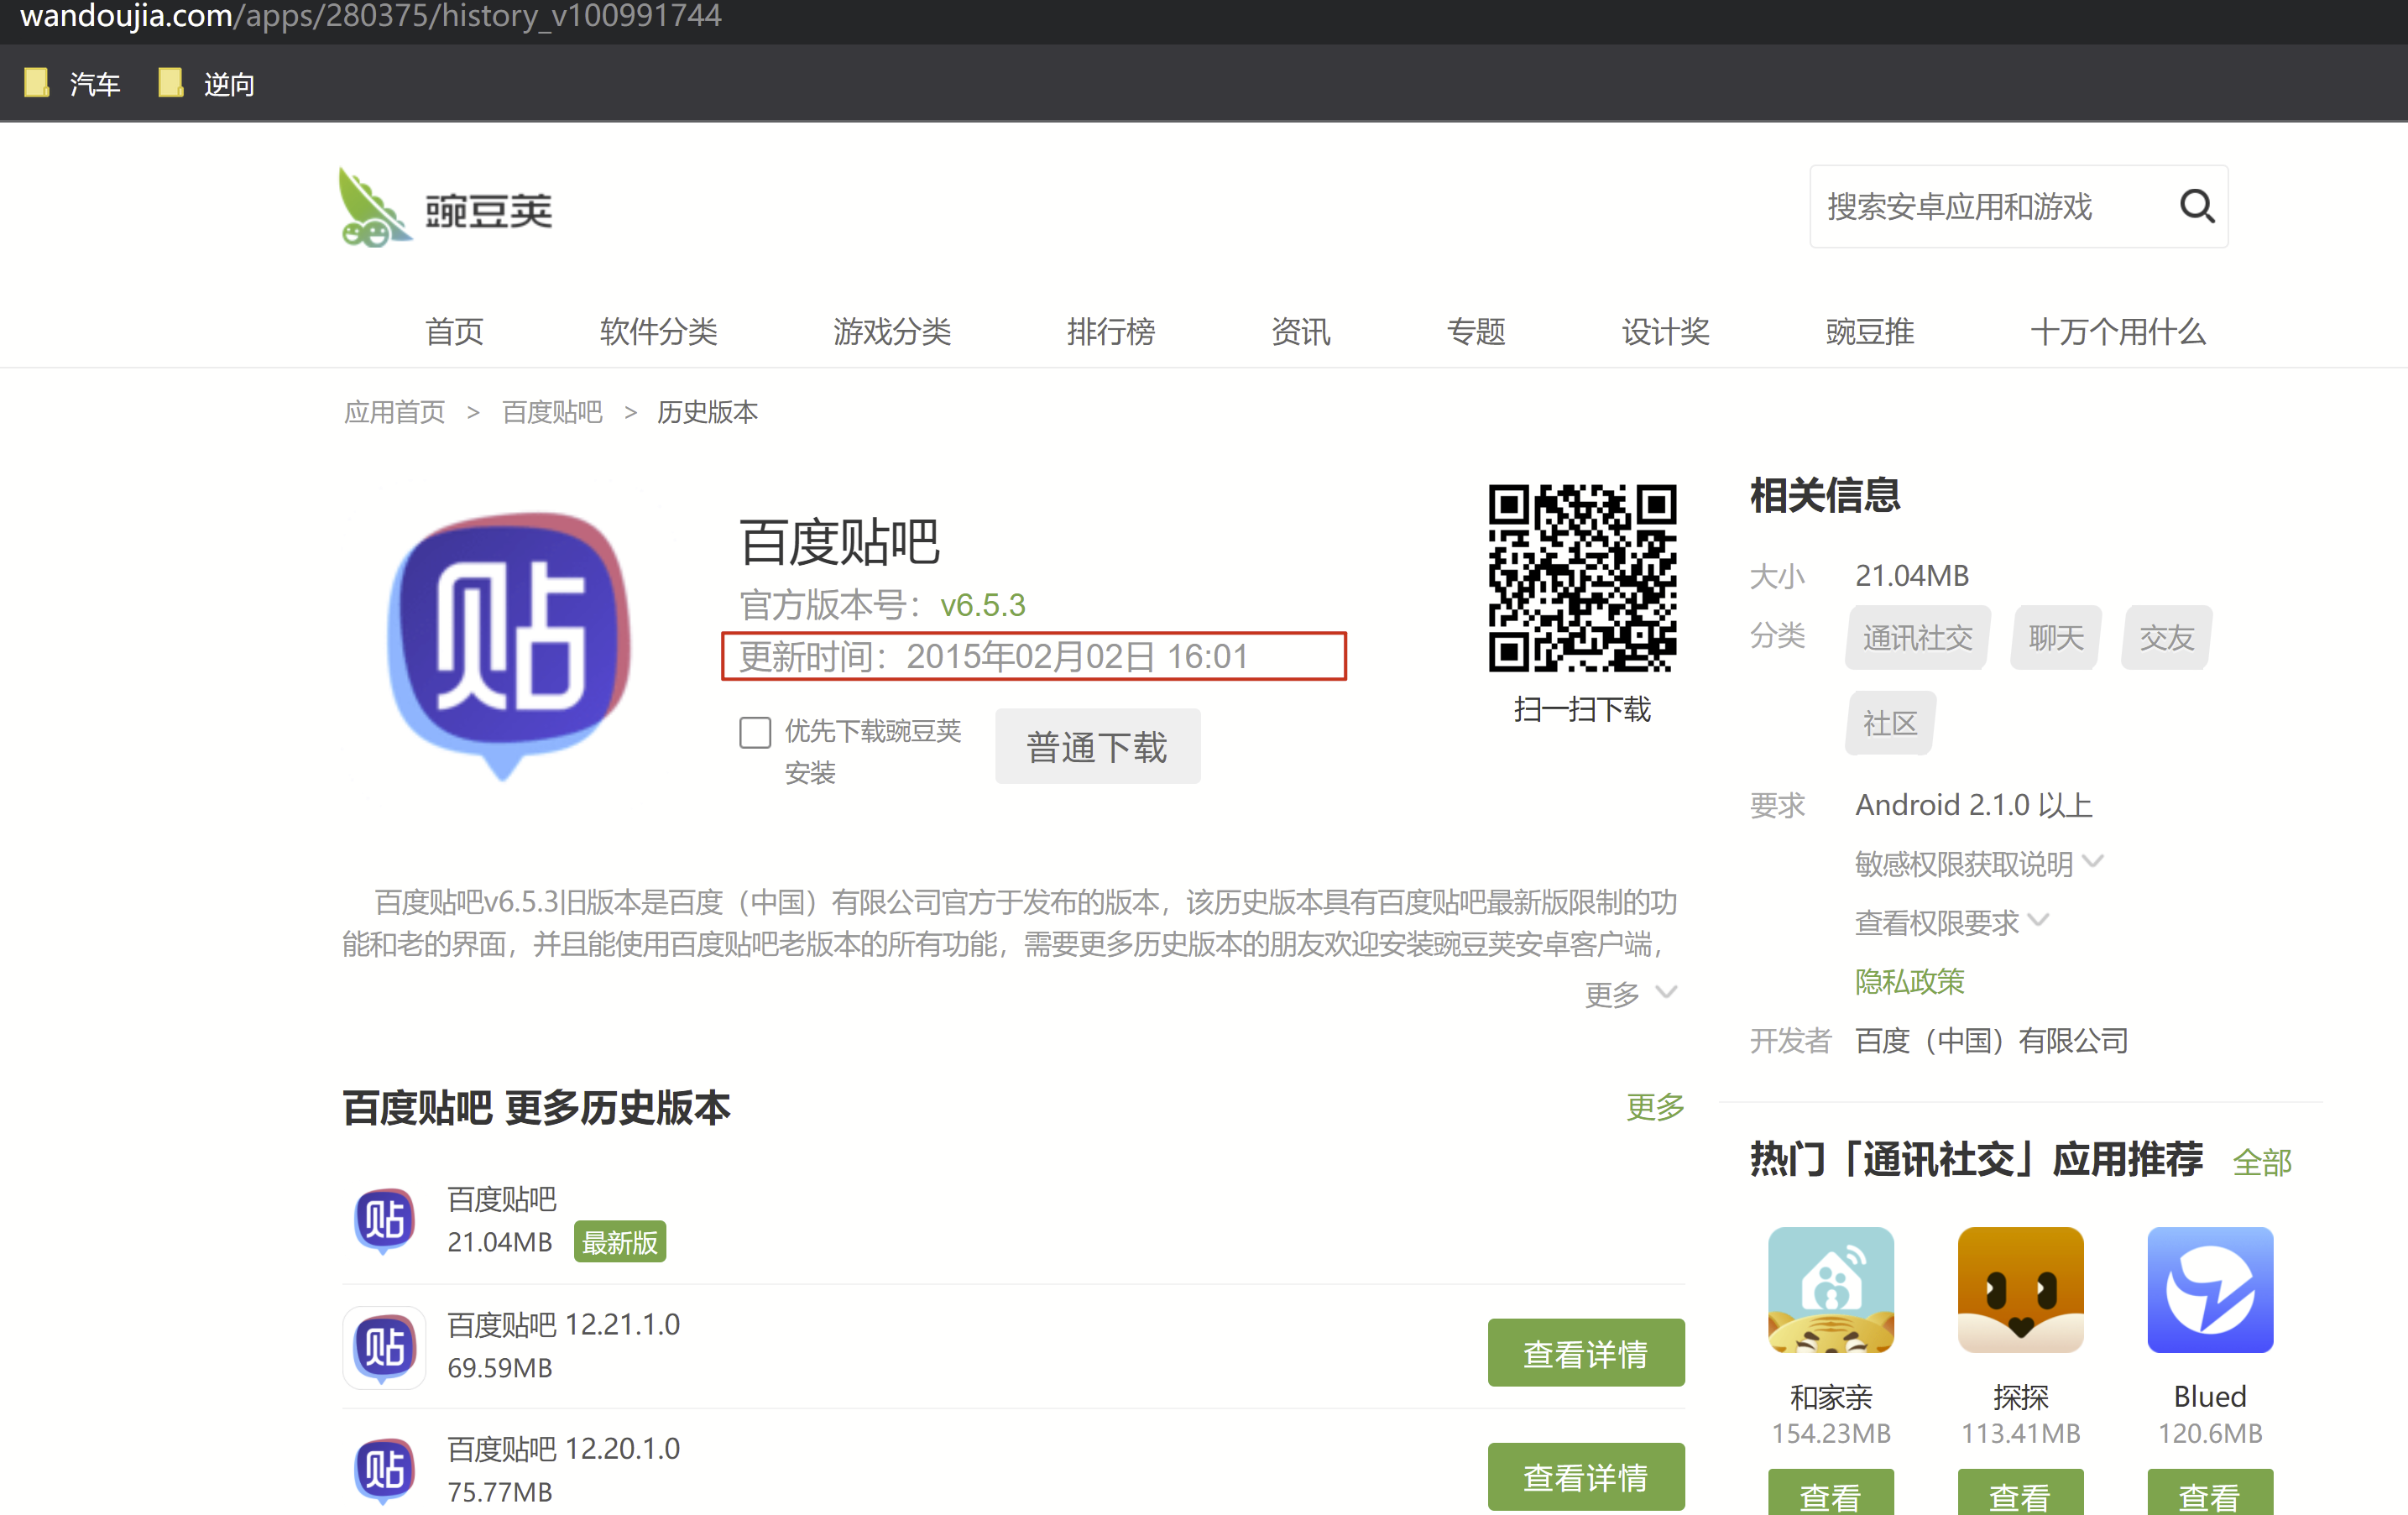Select the 社区 category tag
The width and height of the screenshot is (2408, 1515).
tap(1890, 723)
